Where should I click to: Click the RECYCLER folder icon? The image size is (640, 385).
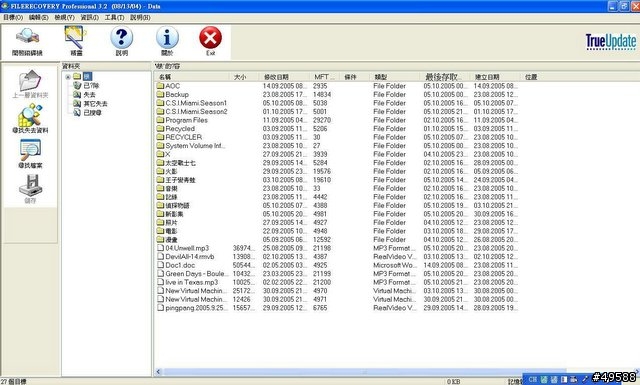pyautogui.click(x=160, y=137)
